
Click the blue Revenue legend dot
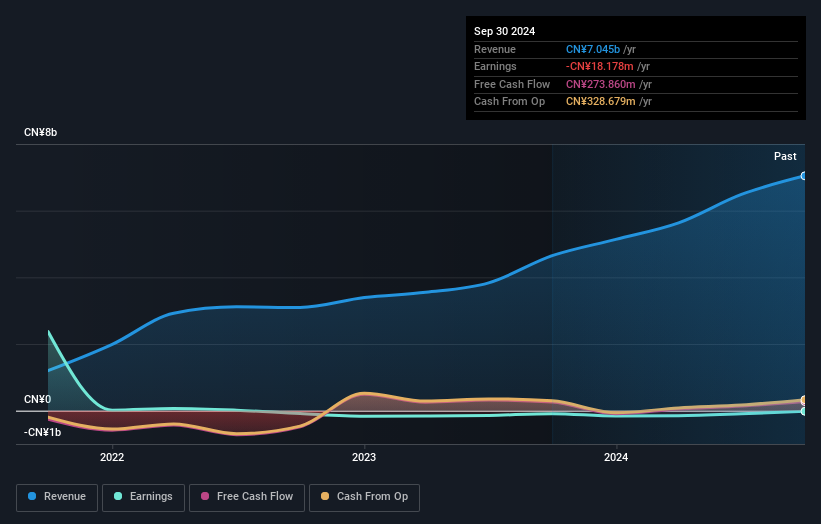pos(32,496)
